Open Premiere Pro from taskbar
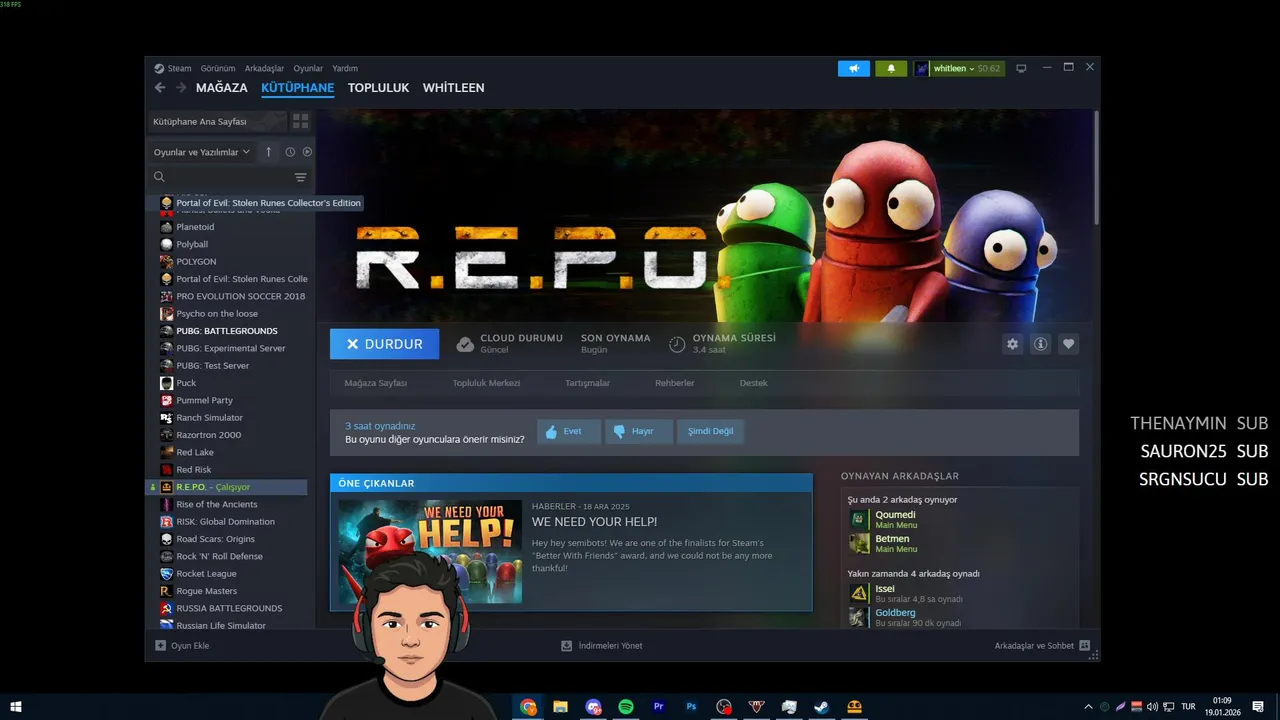 click(658, 707)
